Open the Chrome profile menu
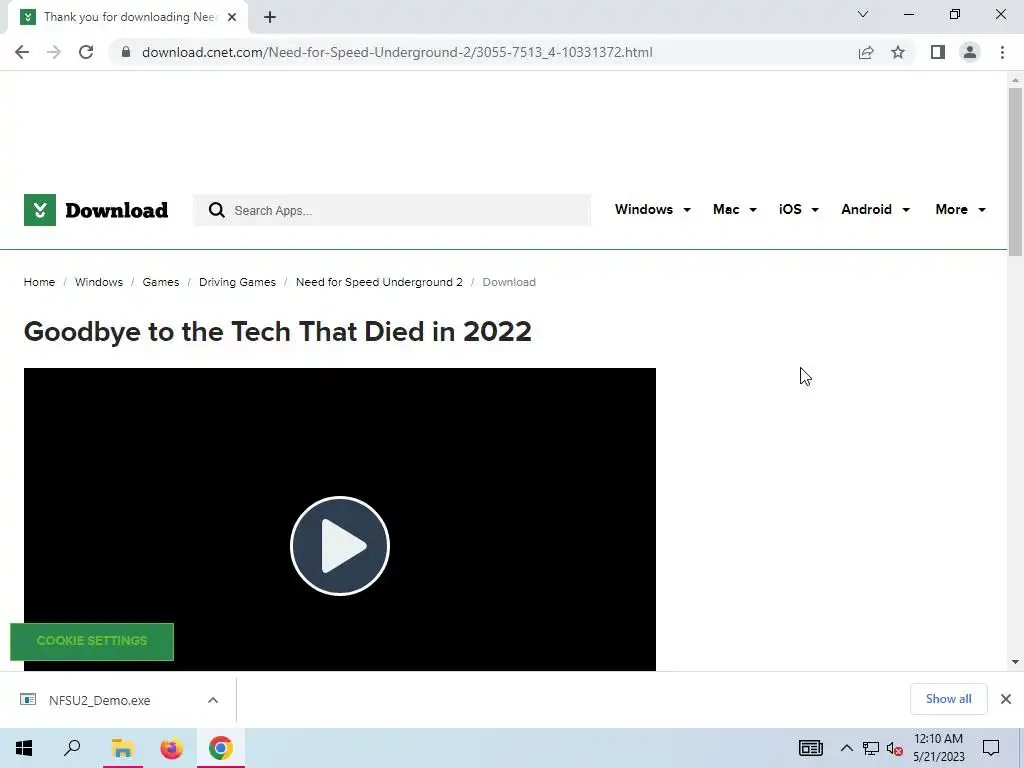This screenshot has height=768, width=1024. [970, 52]
